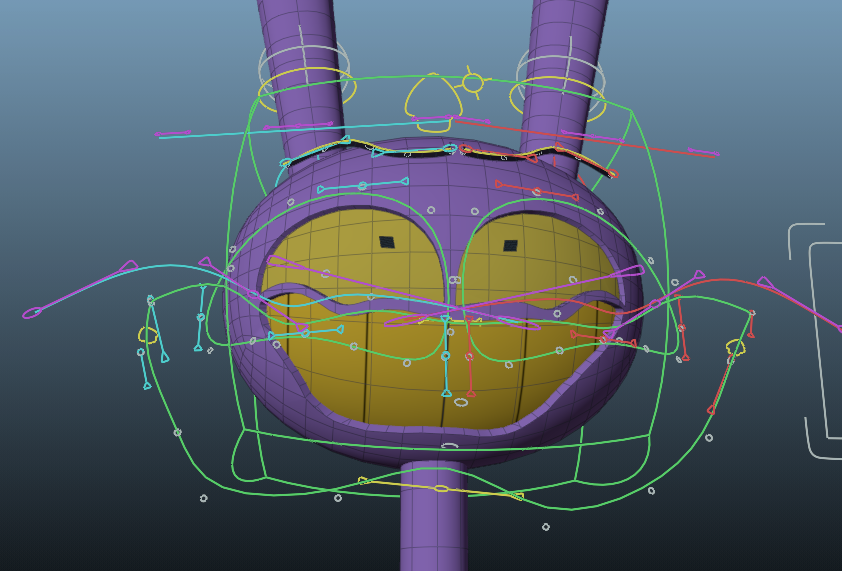Click the black pupil in the right eye
Screen dimensions: 842x571
pos(510,246)
